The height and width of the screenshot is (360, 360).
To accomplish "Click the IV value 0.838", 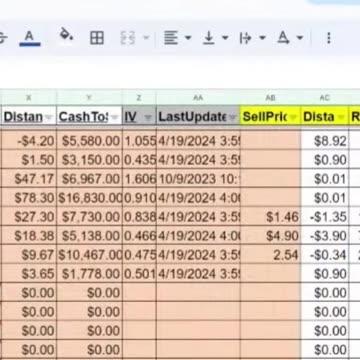I will pyautogui.click(x=139, y=217).
